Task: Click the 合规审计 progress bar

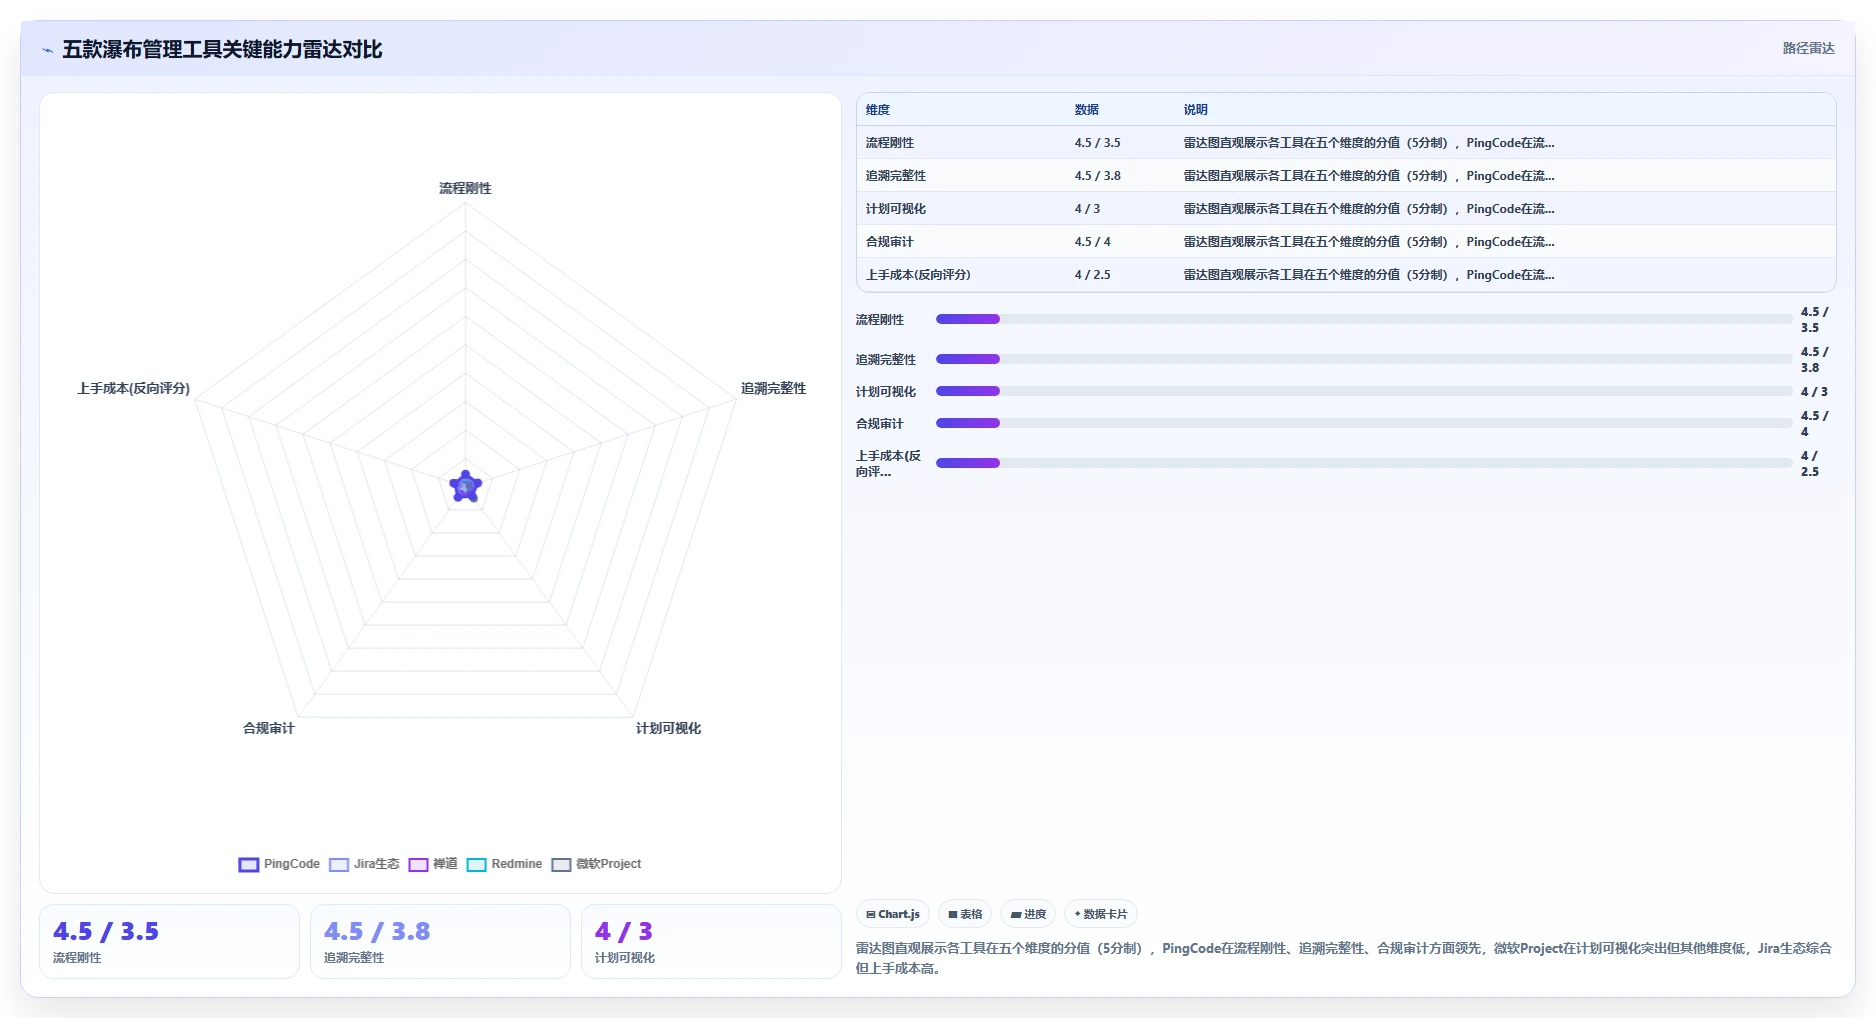Action: [1363, 423]
